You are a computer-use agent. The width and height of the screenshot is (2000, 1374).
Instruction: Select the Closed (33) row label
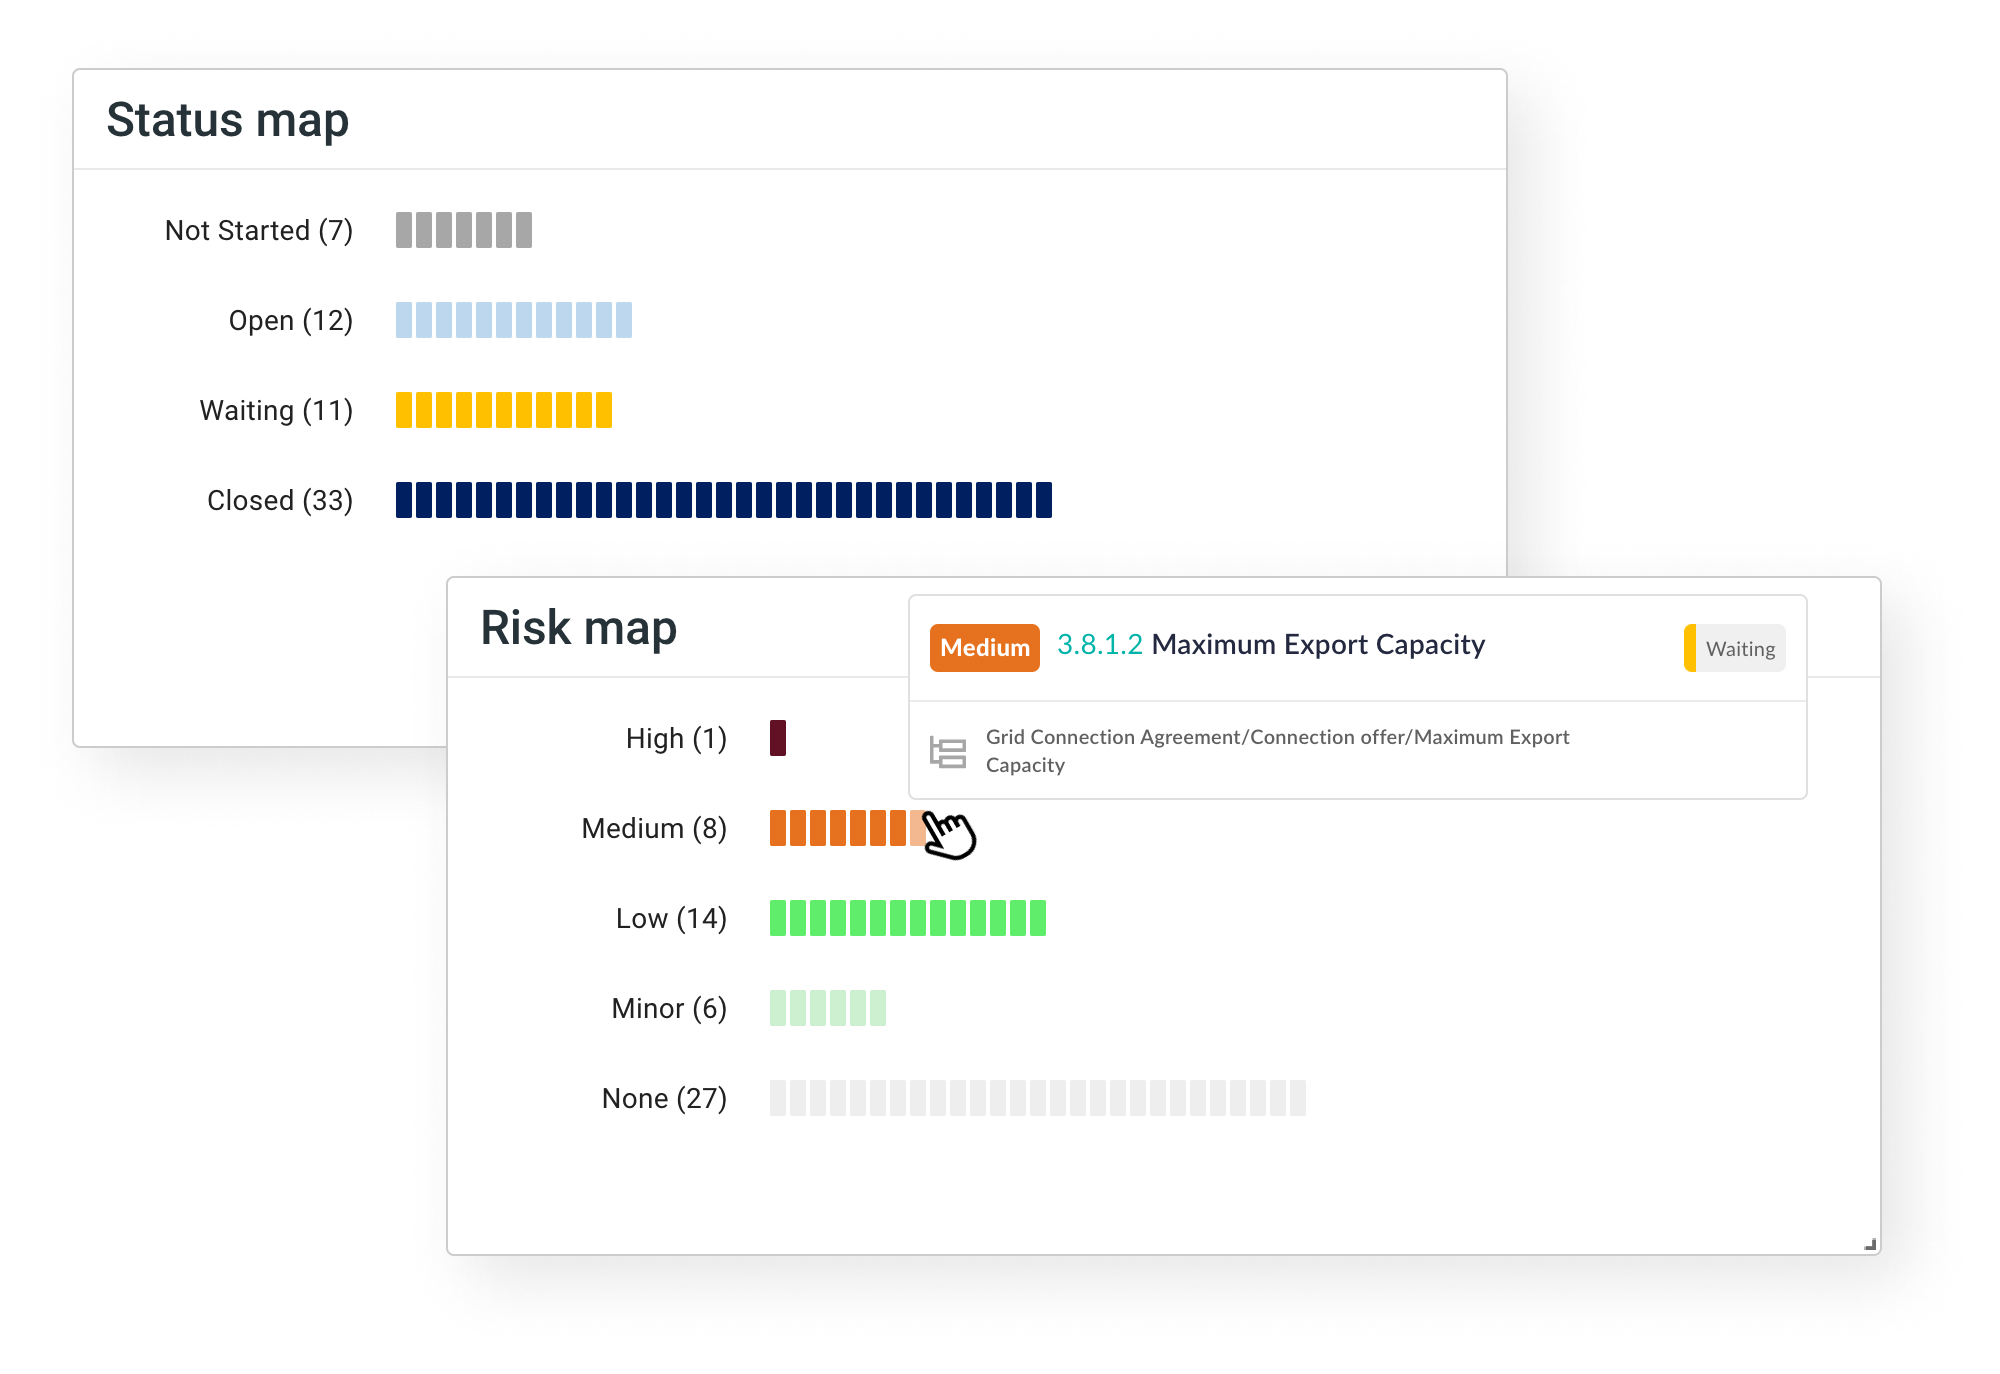280,500
